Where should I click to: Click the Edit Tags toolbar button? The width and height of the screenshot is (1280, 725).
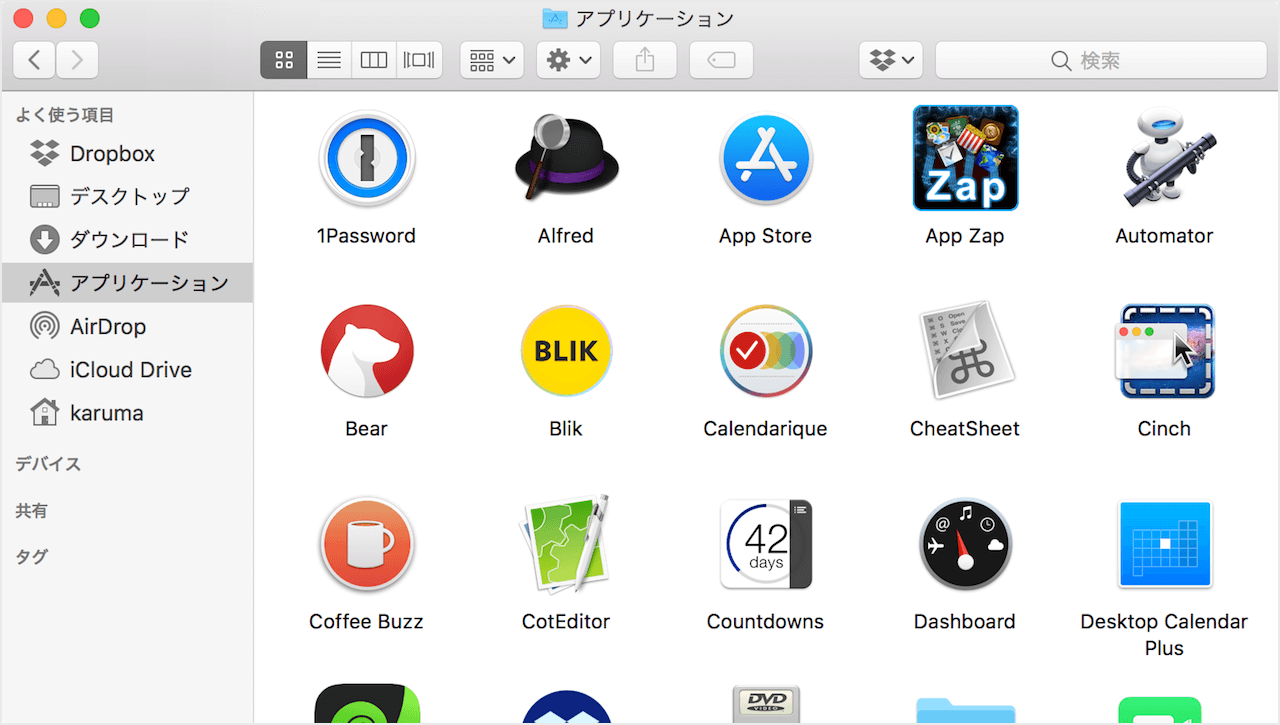click(x=721, y=60)
